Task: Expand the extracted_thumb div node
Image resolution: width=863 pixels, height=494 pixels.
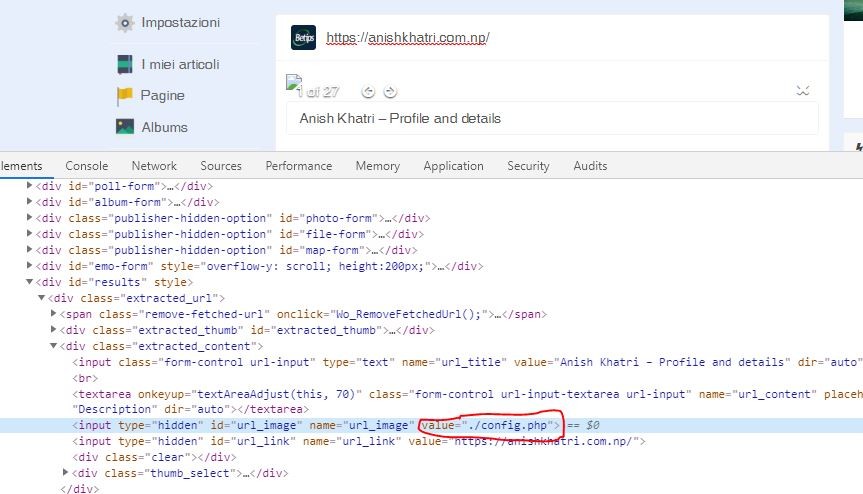Action: point(53,330)
